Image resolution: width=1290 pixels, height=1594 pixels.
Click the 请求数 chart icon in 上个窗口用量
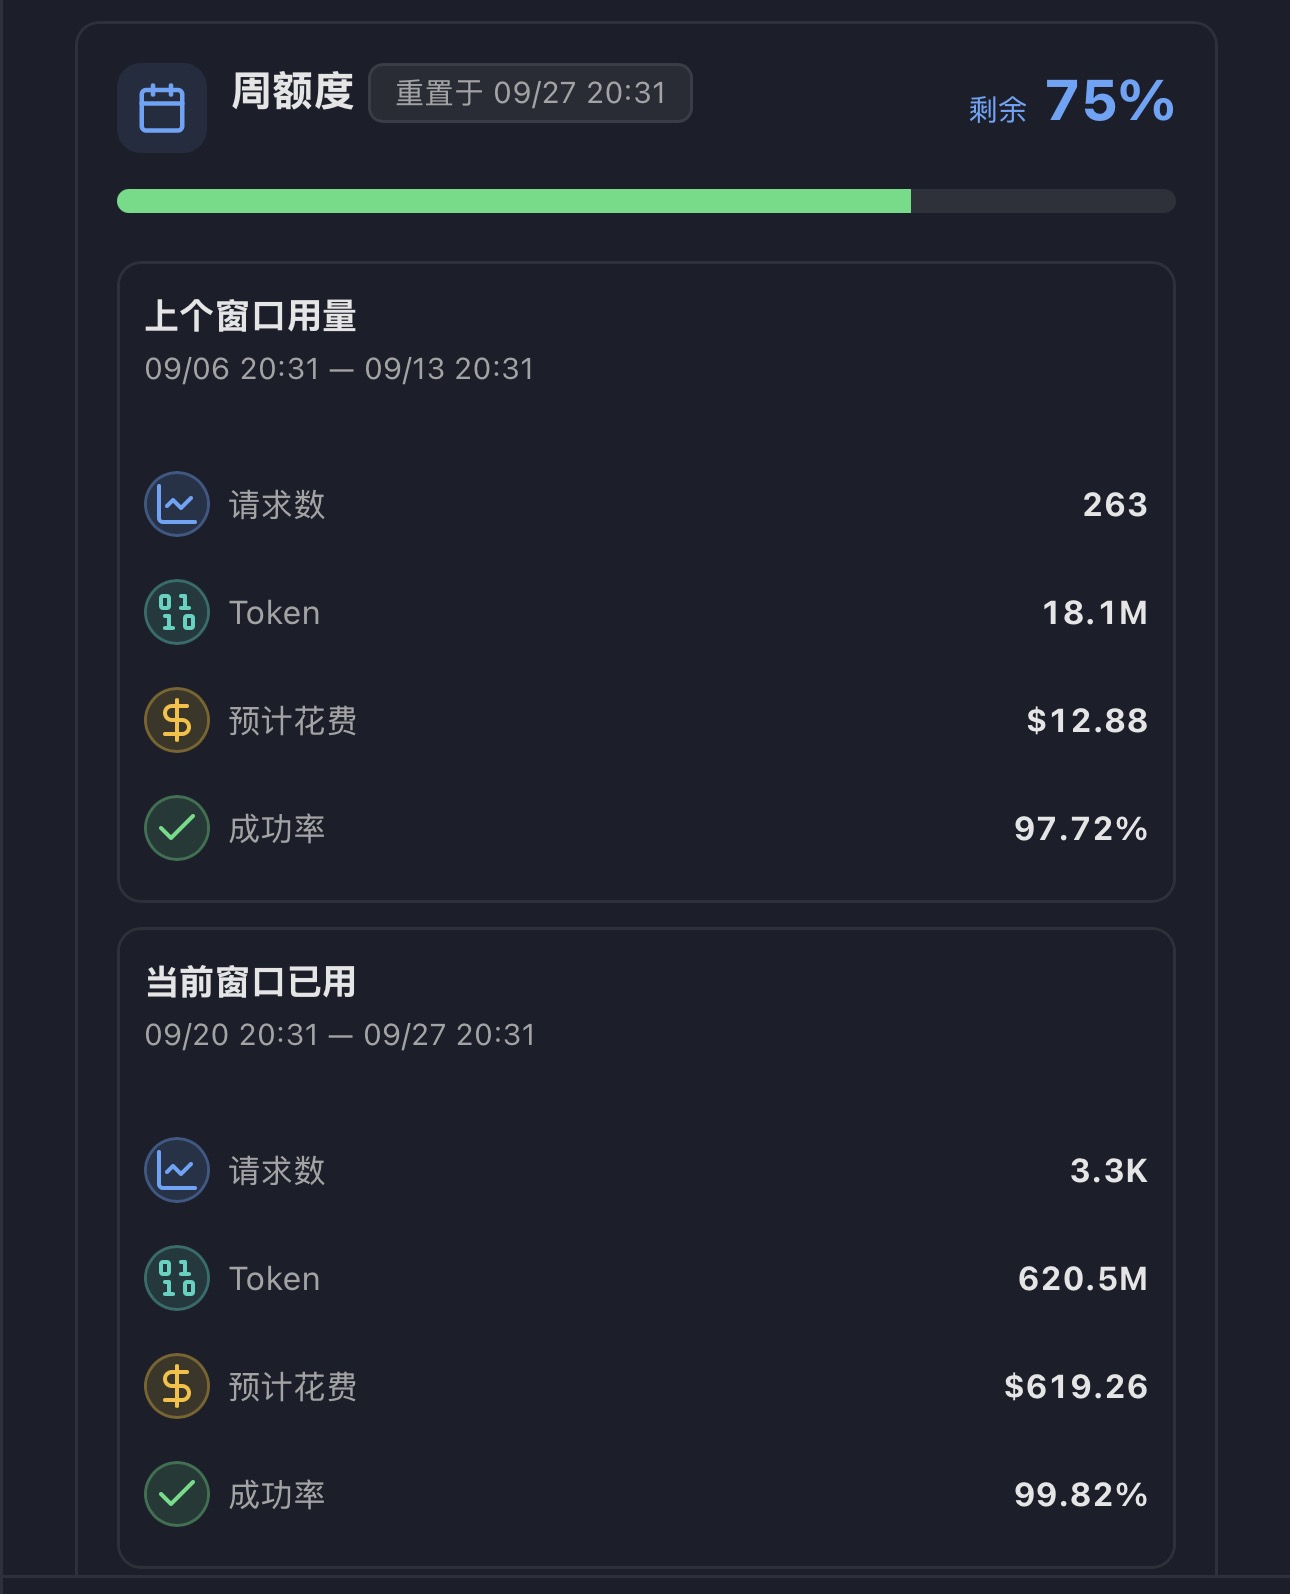177,504
